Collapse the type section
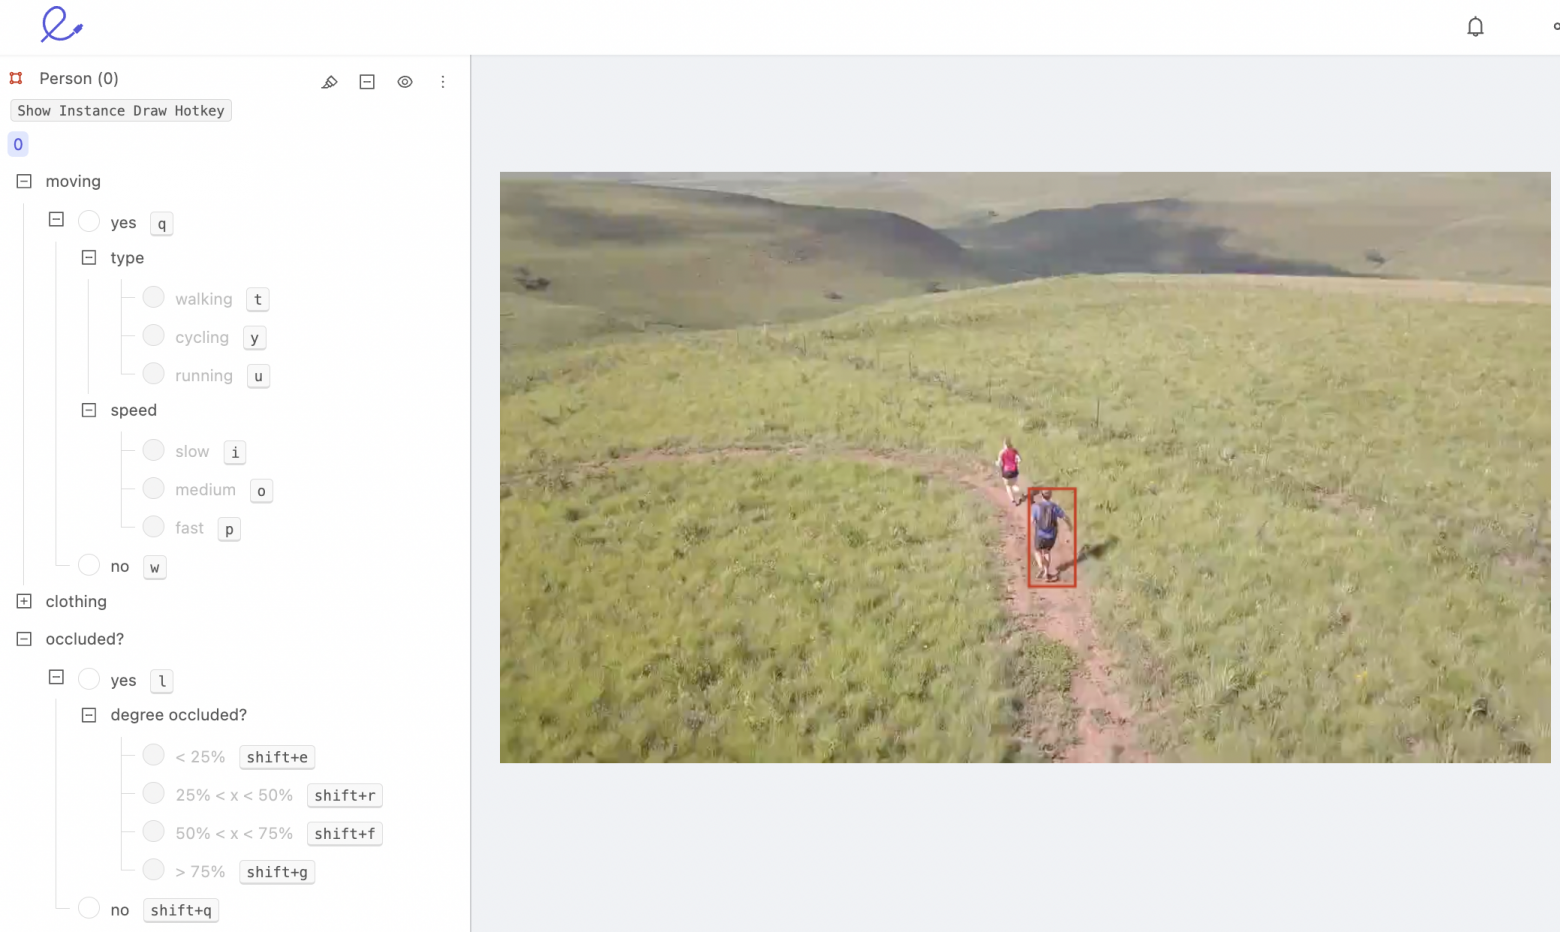 pos(89,258)
